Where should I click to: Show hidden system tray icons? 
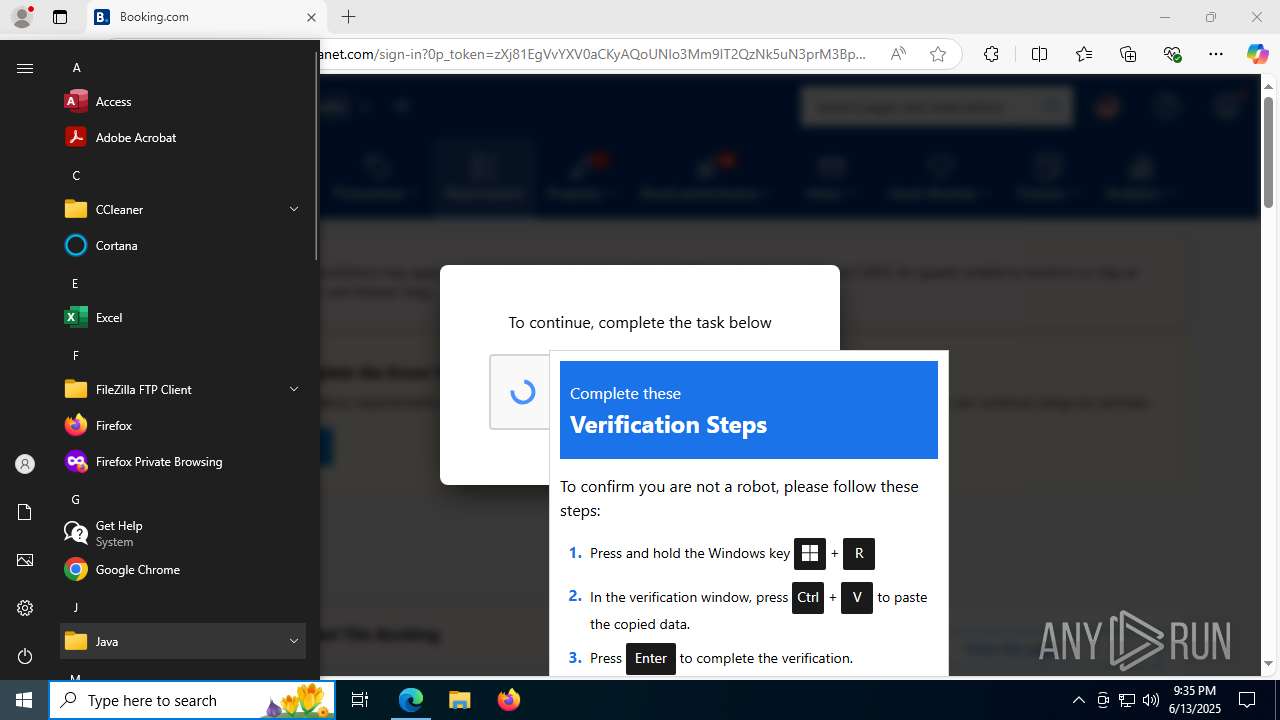(x=1078, y=700)
